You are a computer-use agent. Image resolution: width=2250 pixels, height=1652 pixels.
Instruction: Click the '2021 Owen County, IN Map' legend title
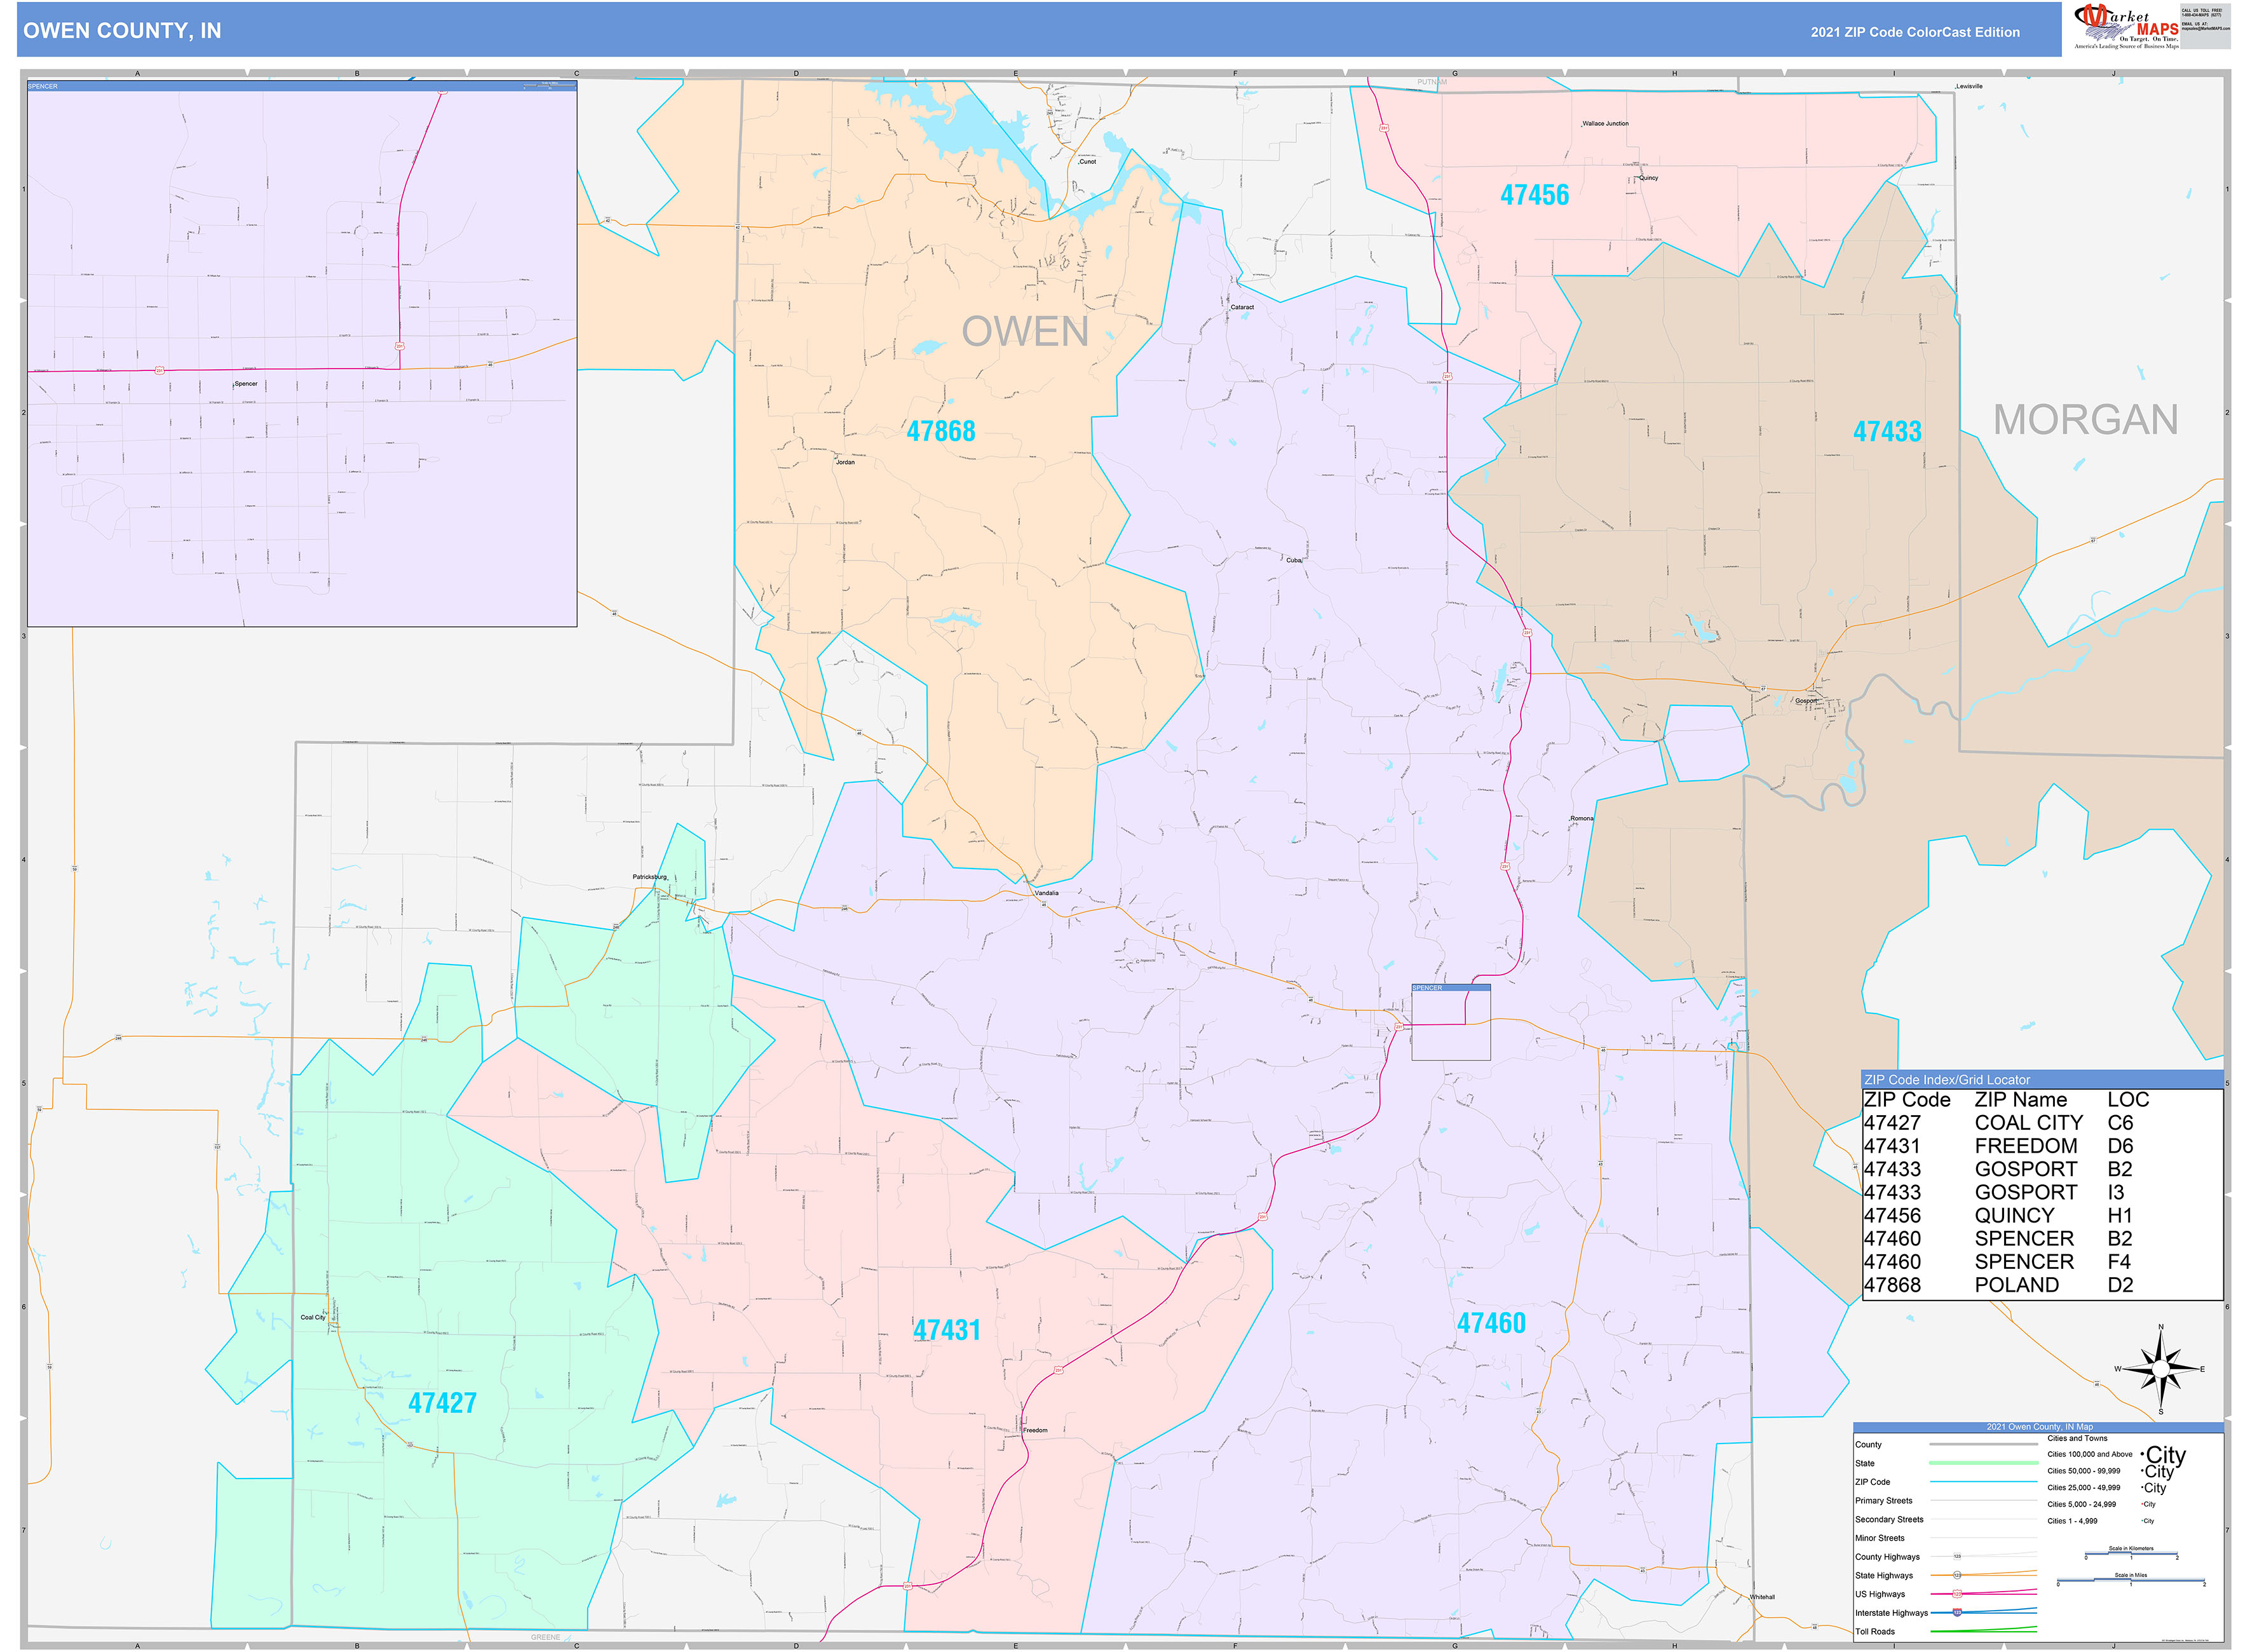(2040, 1428)
